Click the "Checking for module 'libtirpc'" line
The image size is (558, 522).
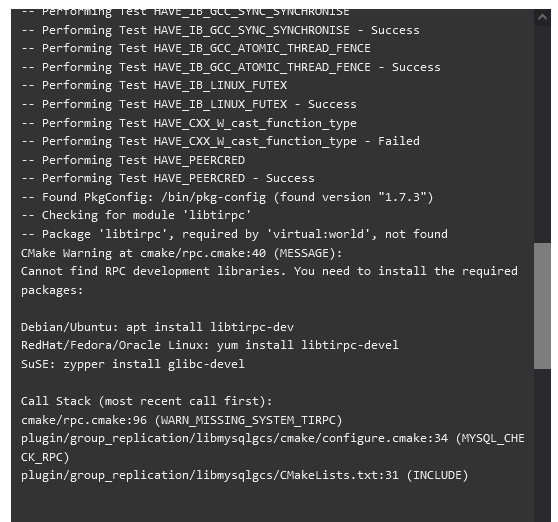coord(136,216)
